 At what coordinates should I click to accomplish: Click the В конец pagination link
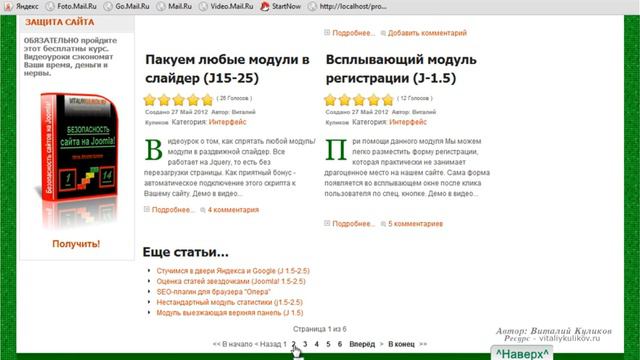pyautogui.click(x=401, y=344)
